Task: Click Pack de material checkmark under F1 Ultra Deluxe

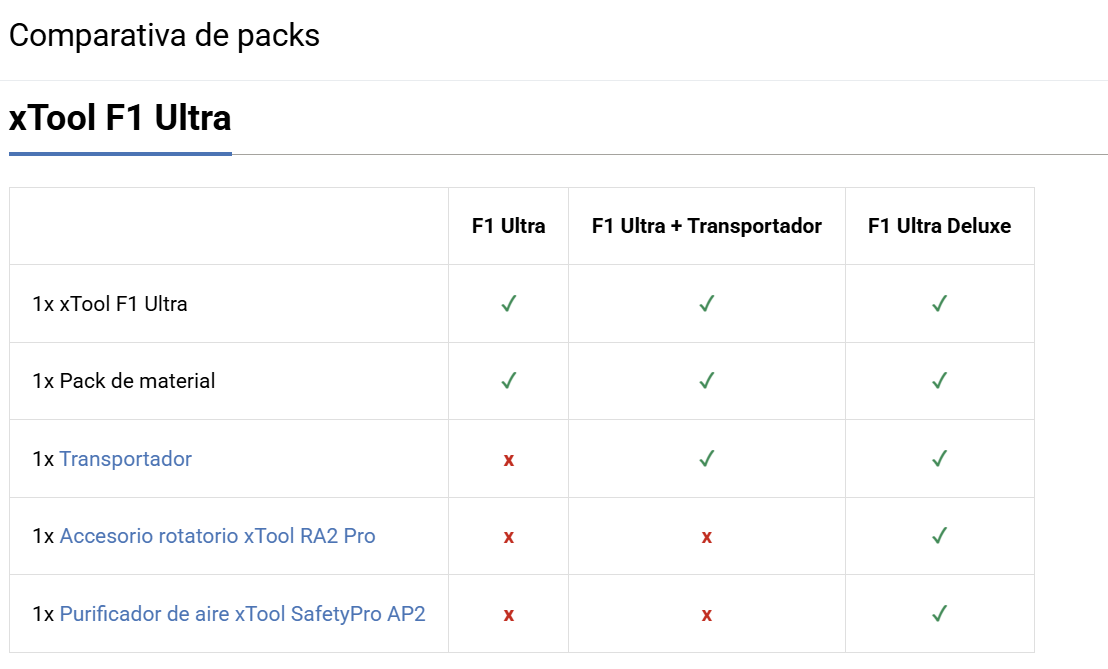Action: (x=939, y=381)
